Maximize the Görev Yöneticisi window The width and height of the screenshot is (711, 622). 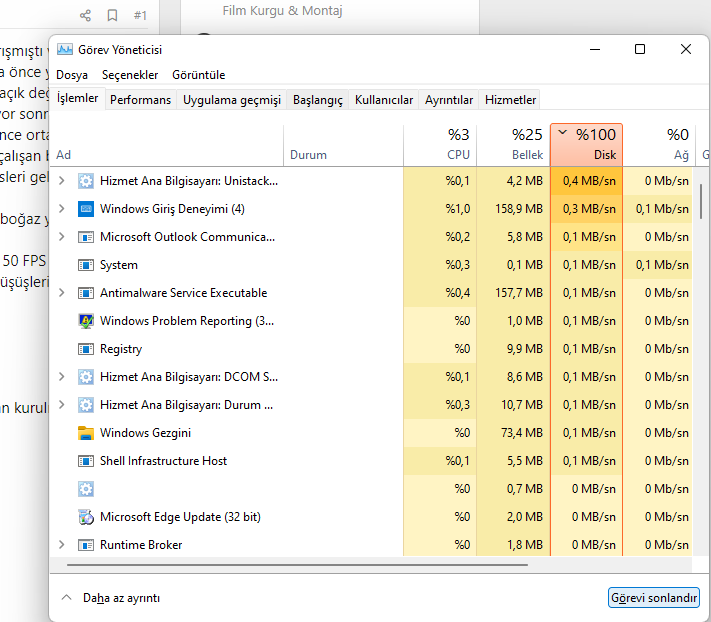[x=639, y=49]
